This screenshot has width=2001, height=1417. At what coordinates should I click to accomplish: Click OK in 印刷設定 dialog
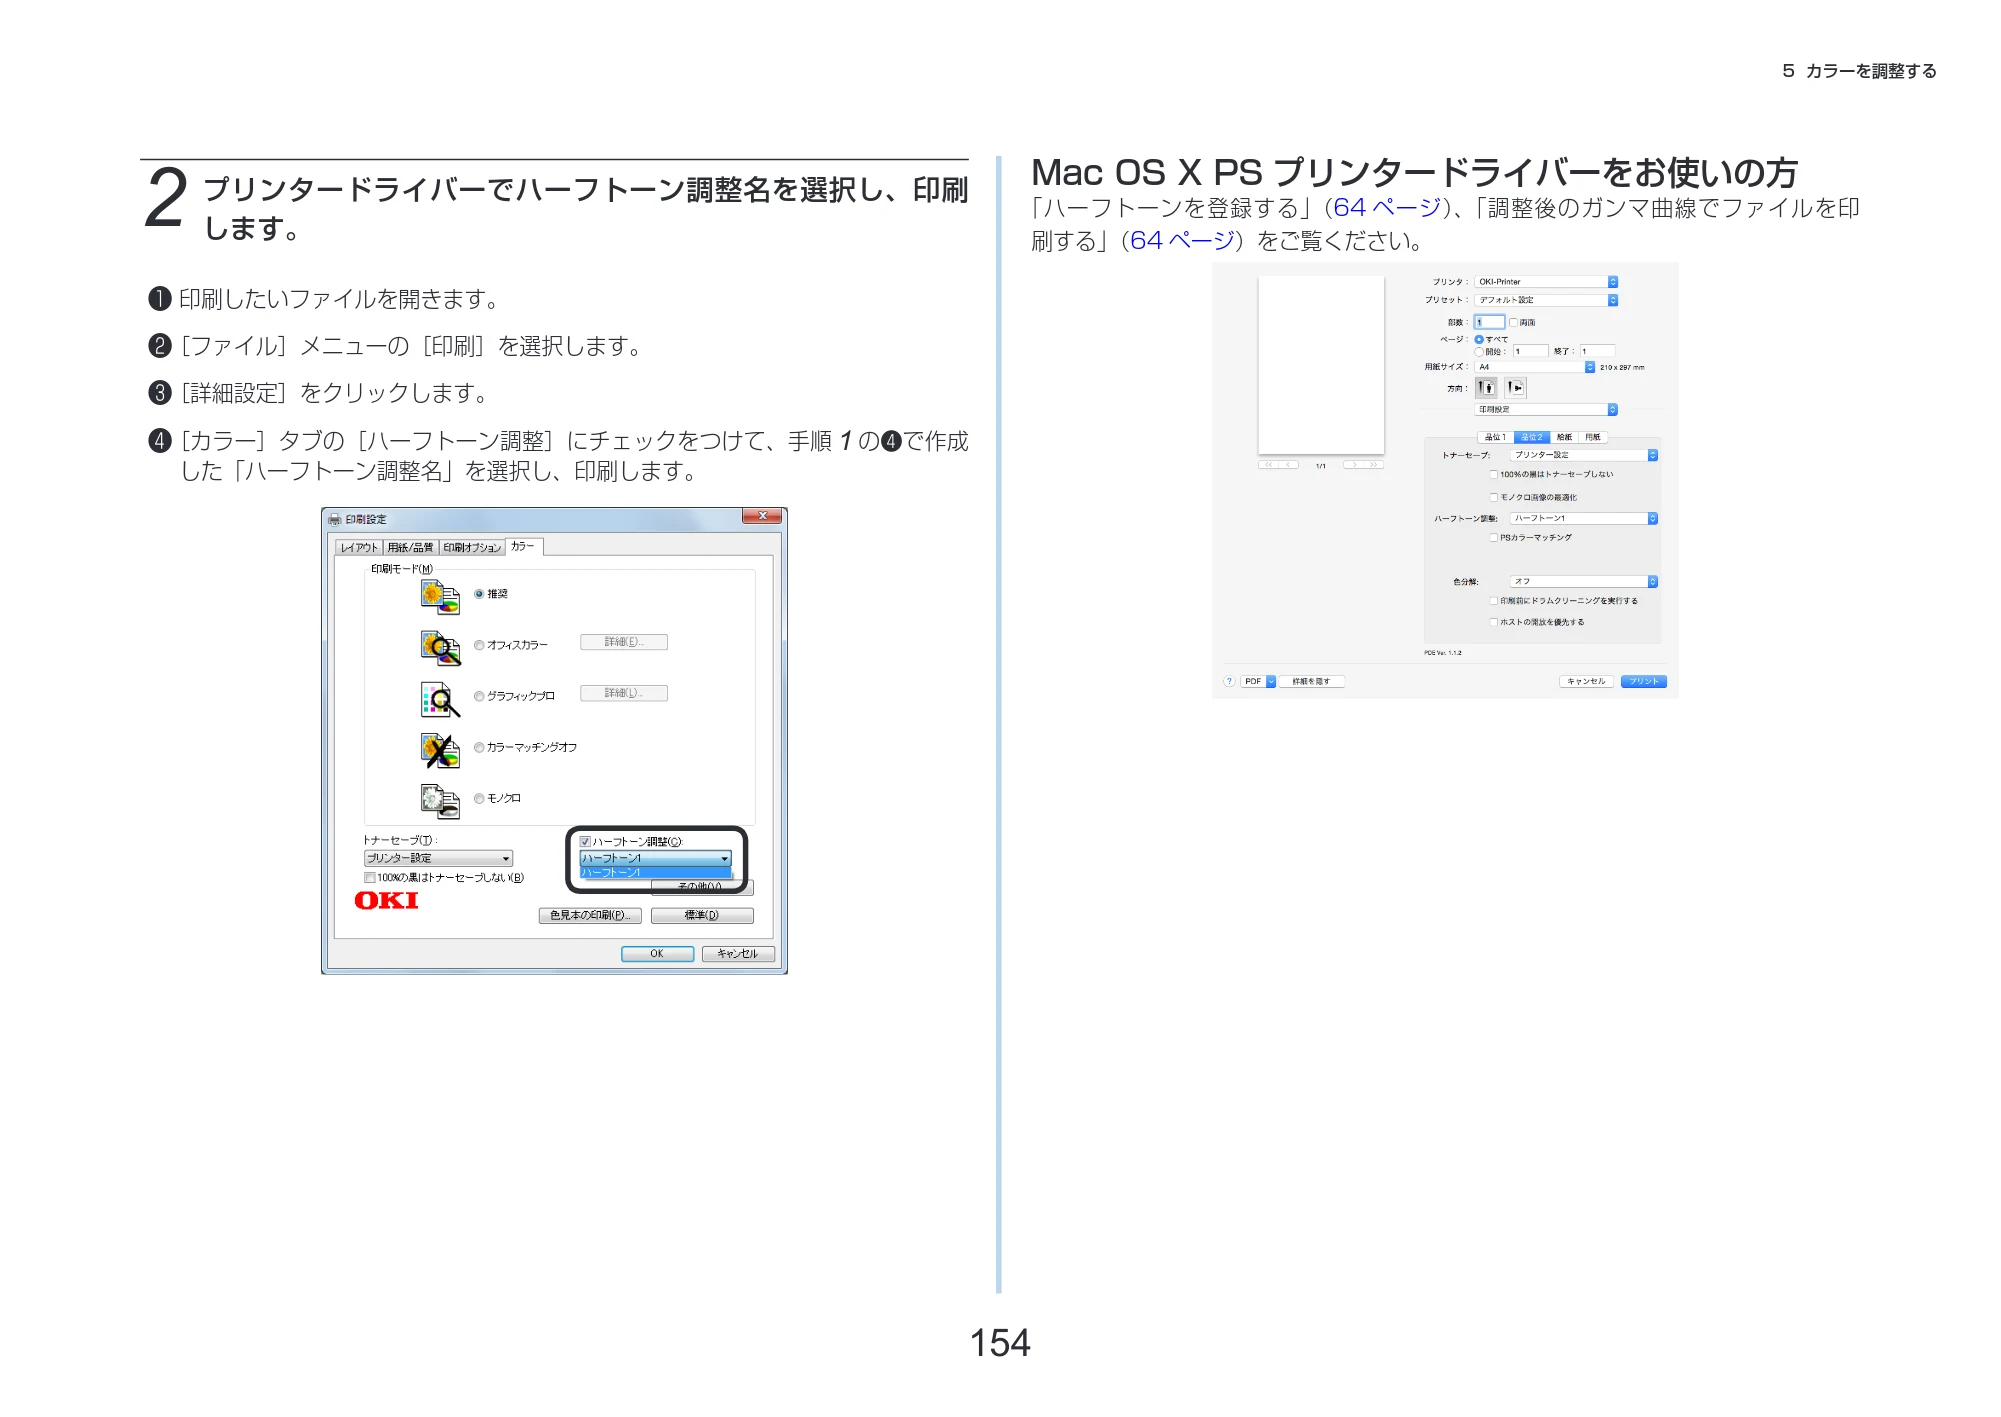[657, 954]
